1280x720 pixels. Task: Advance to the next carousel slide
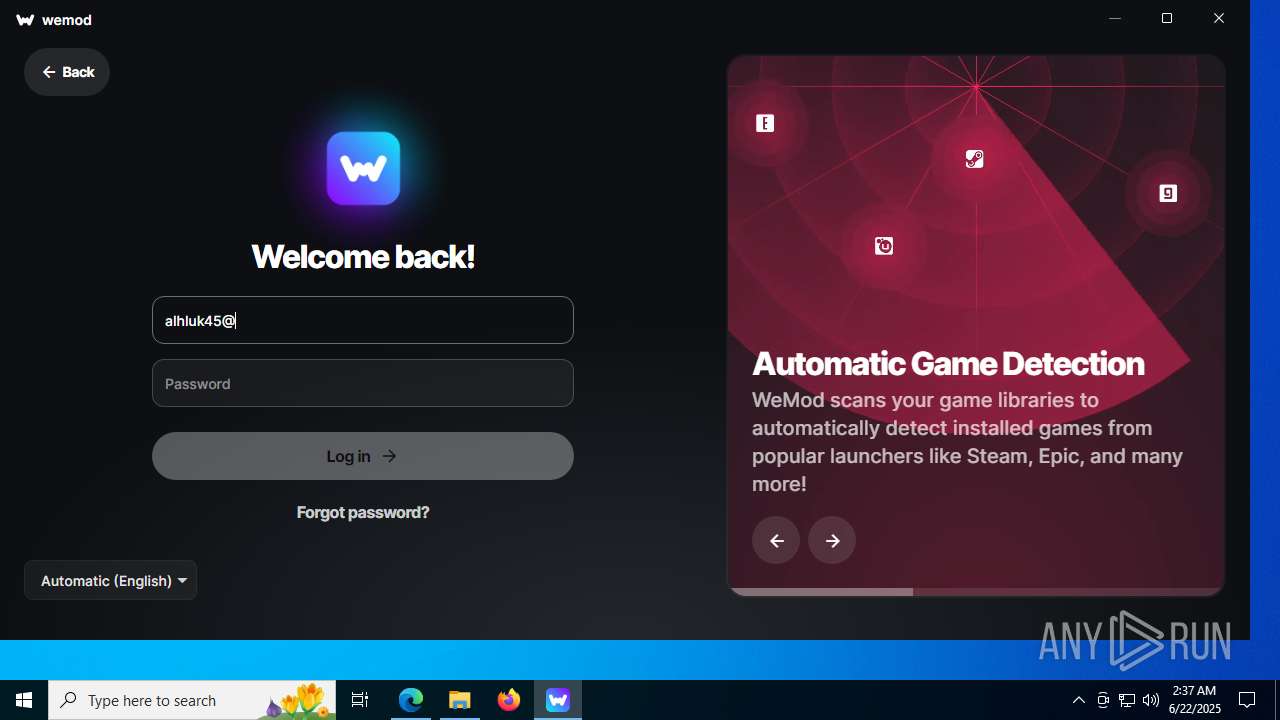[832, 541]
